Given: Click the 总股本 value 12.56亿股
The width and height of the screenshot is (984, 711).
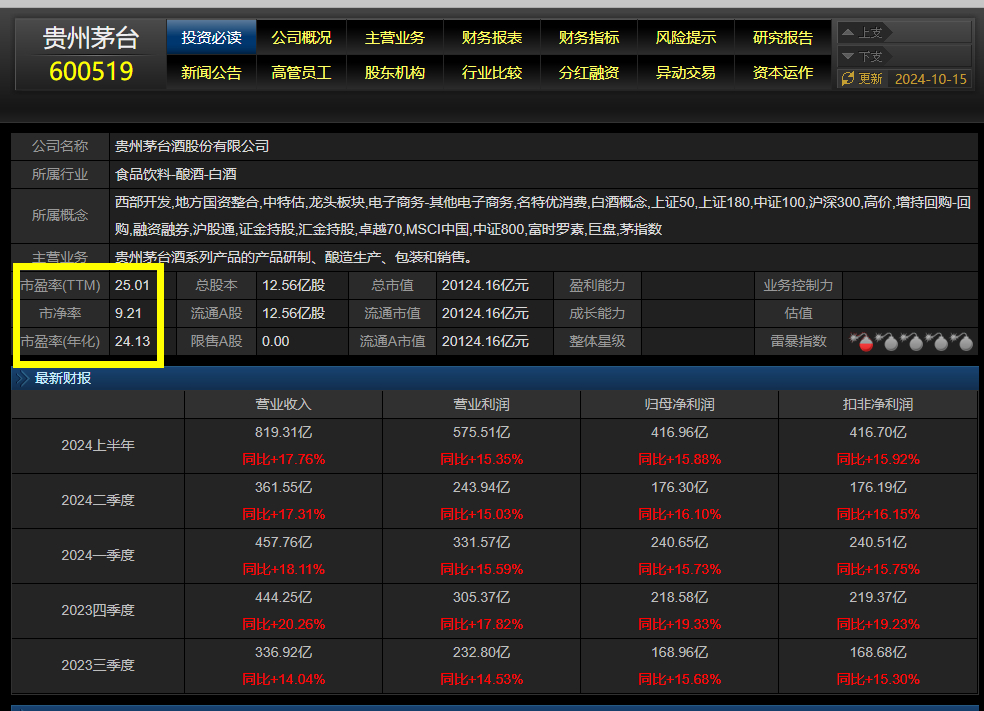Looking at the screenshot, I should (x=294, y=286).
